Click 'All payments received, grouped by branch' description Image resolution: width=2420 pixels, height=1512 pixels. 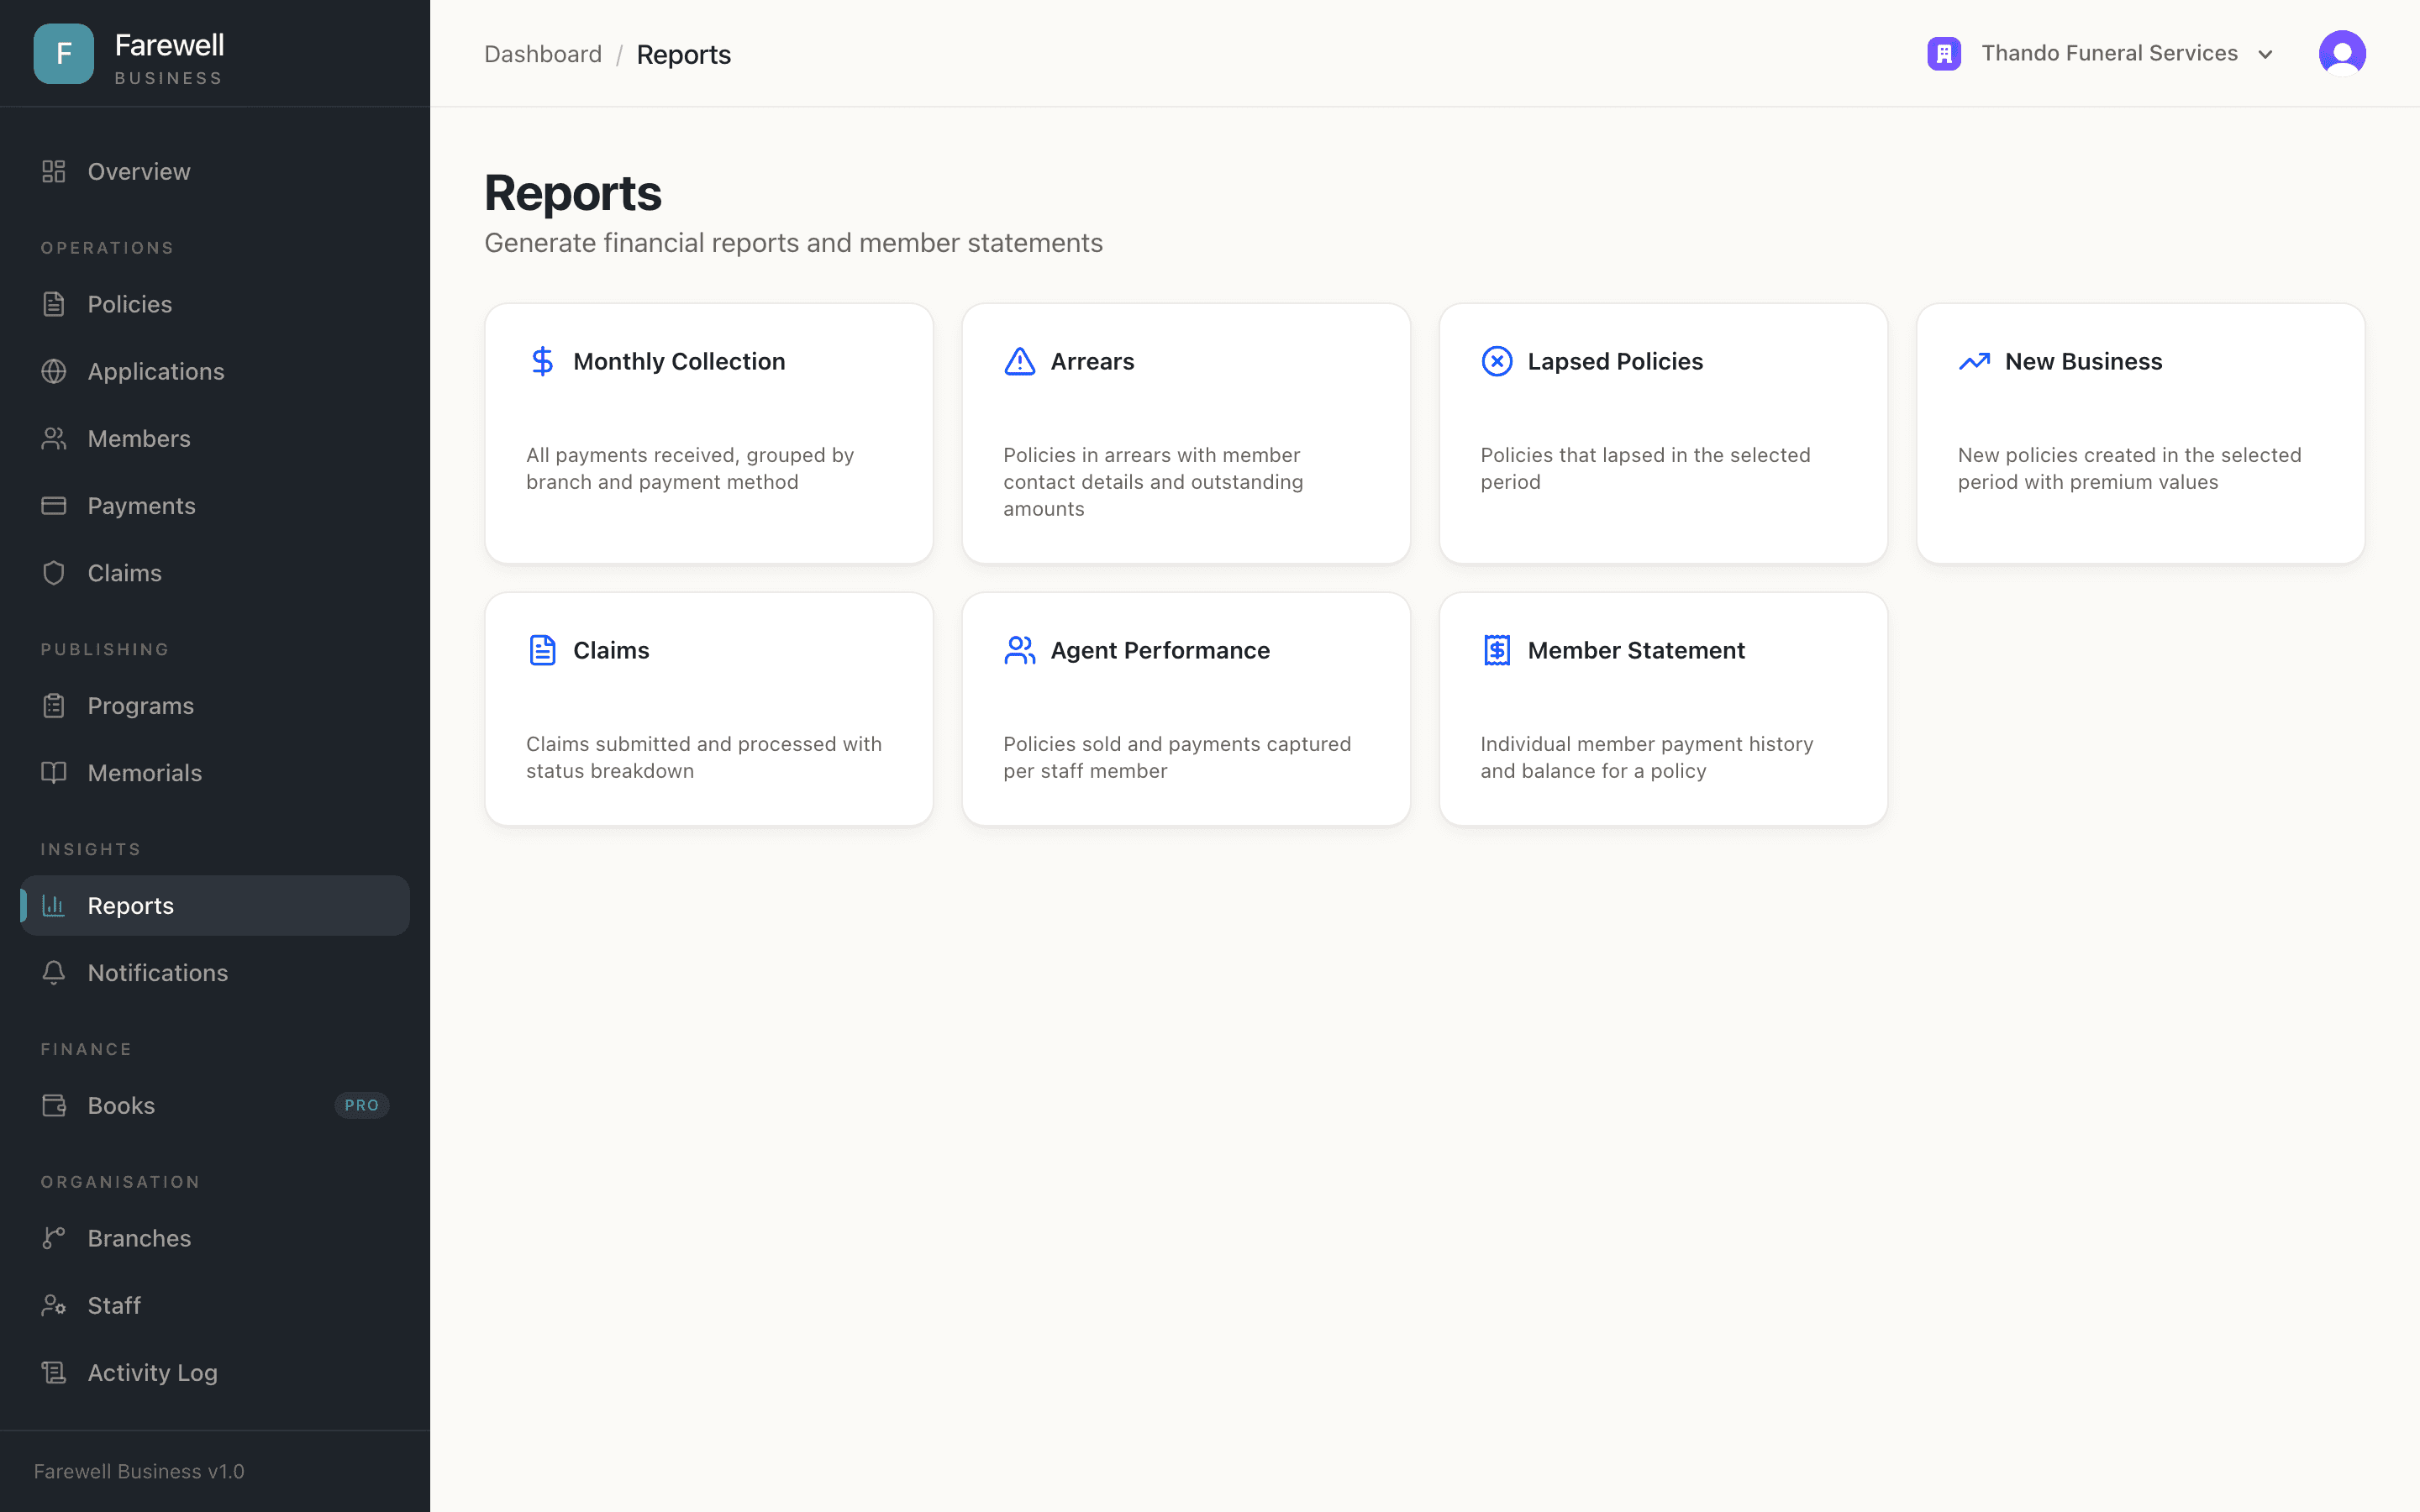[690, 468]
